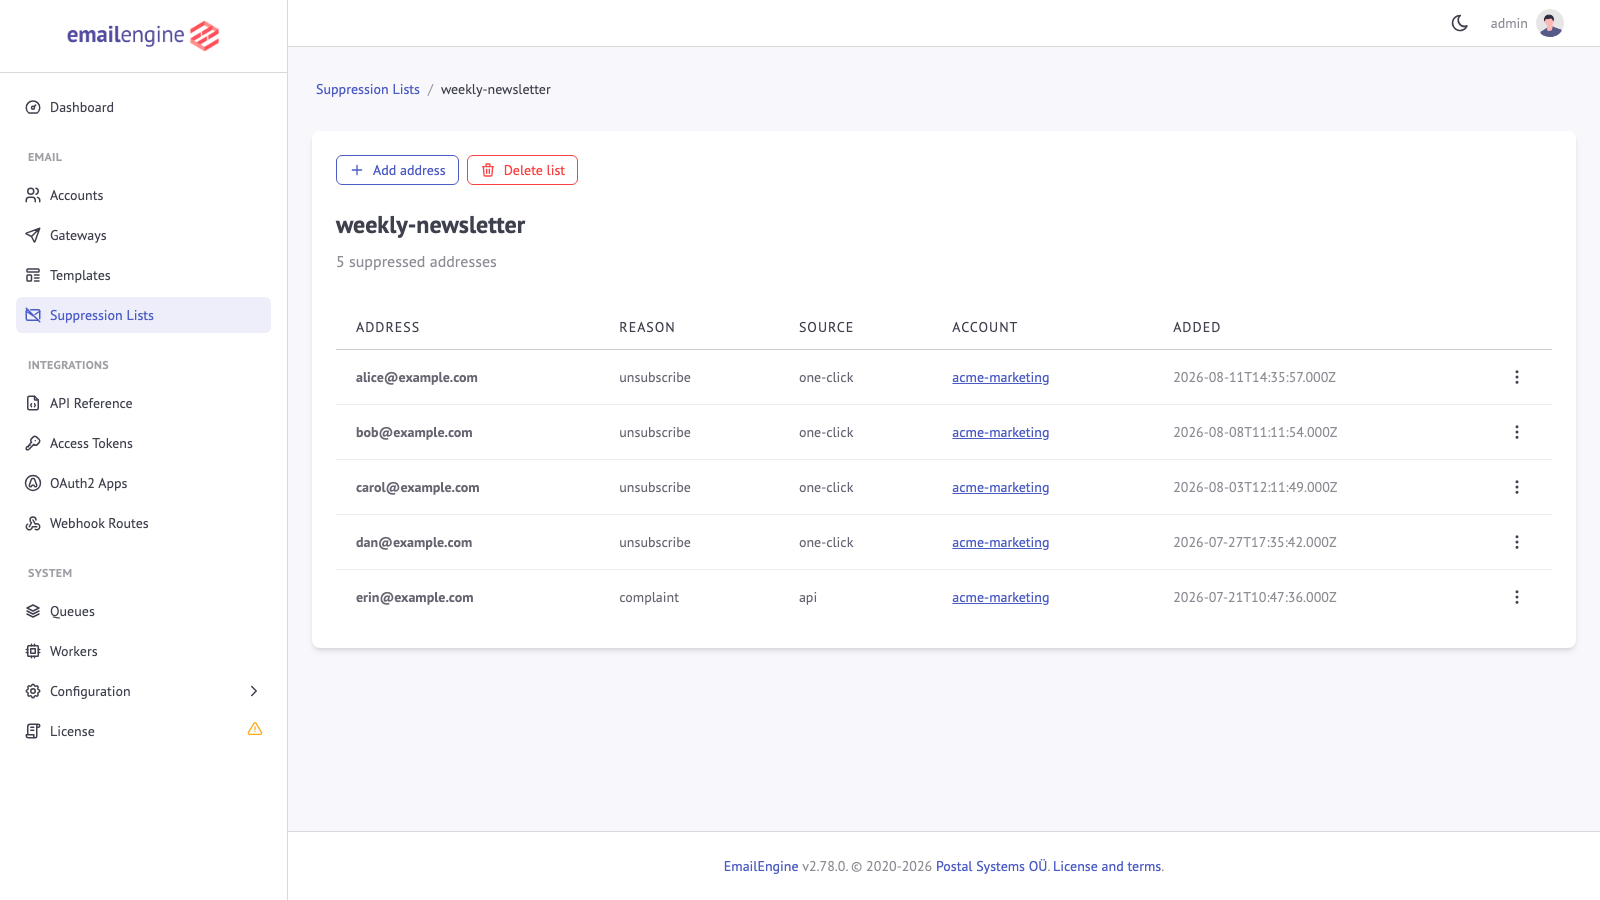Click the admin username label
The image size is (1600, 900).
(1509, 23)
